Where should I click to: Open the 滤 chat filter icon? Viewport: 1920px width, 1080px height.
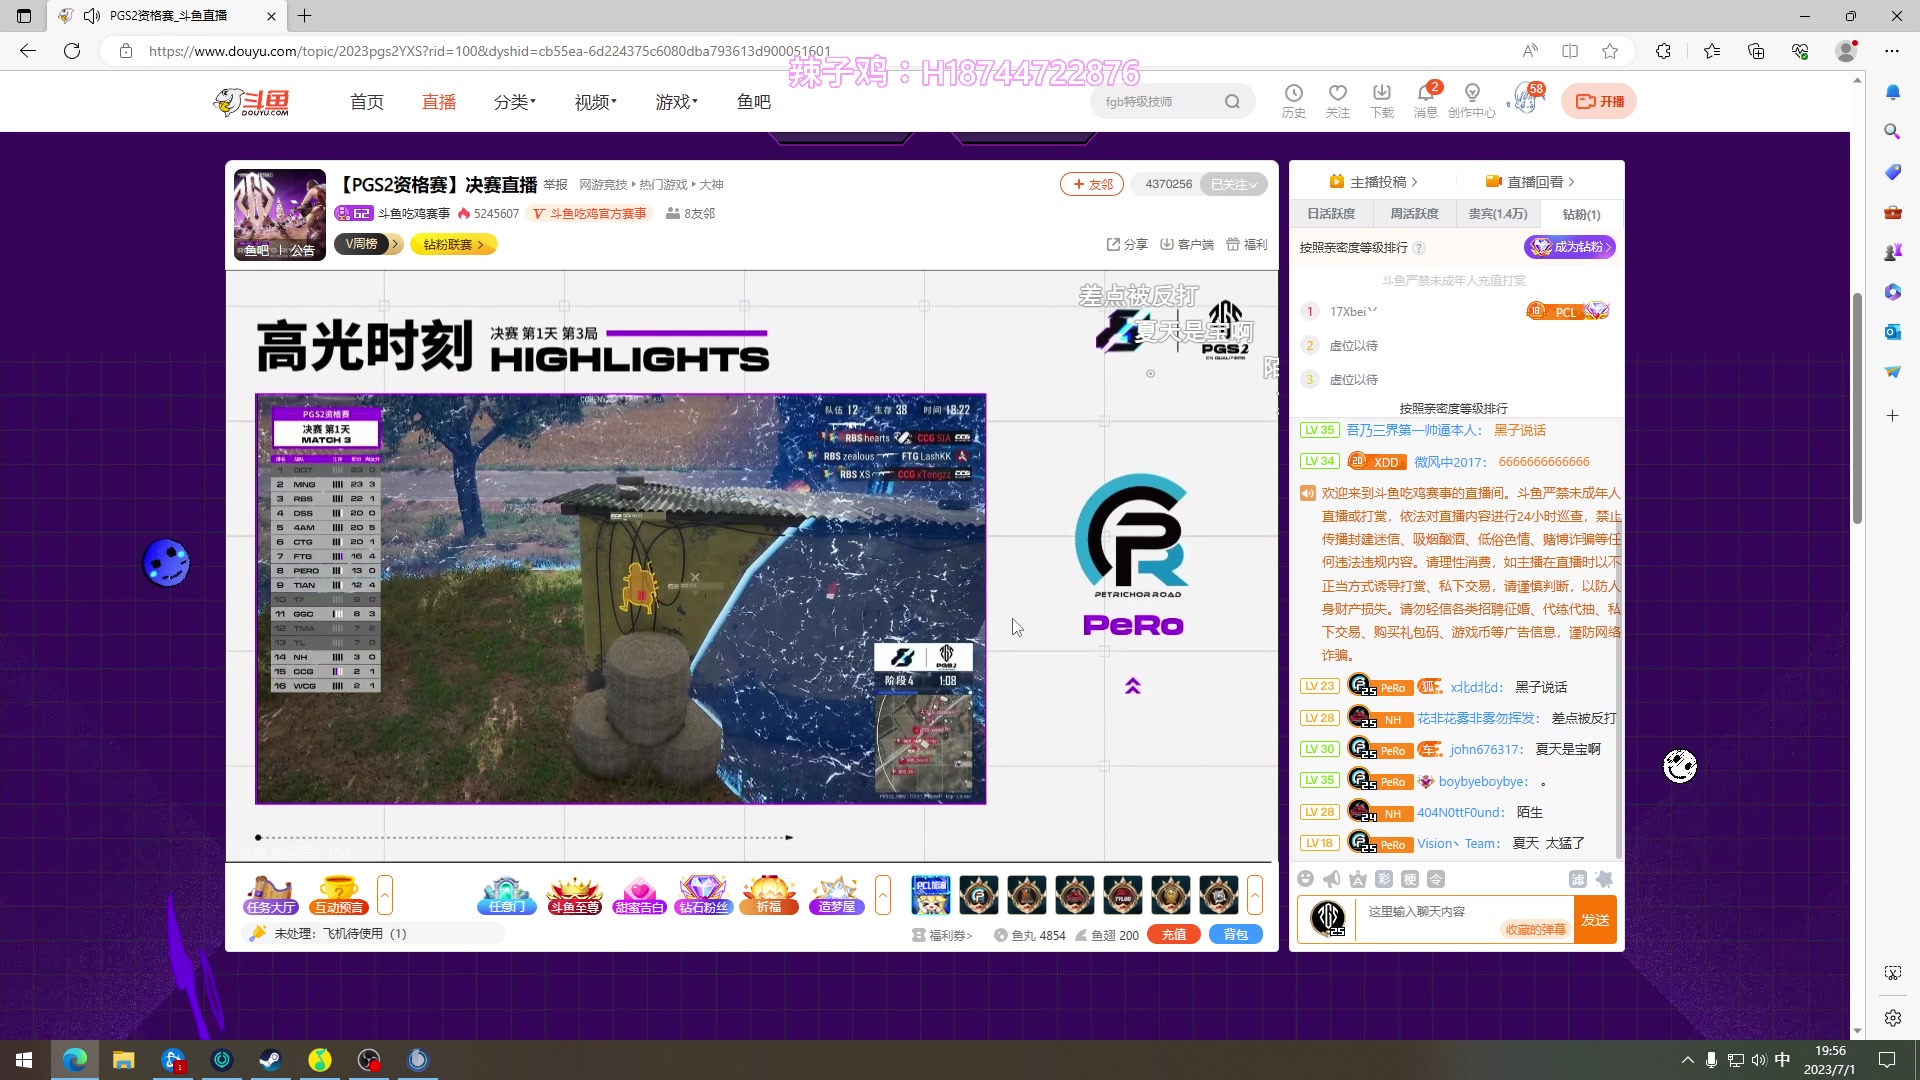[x=1578, y=879]
